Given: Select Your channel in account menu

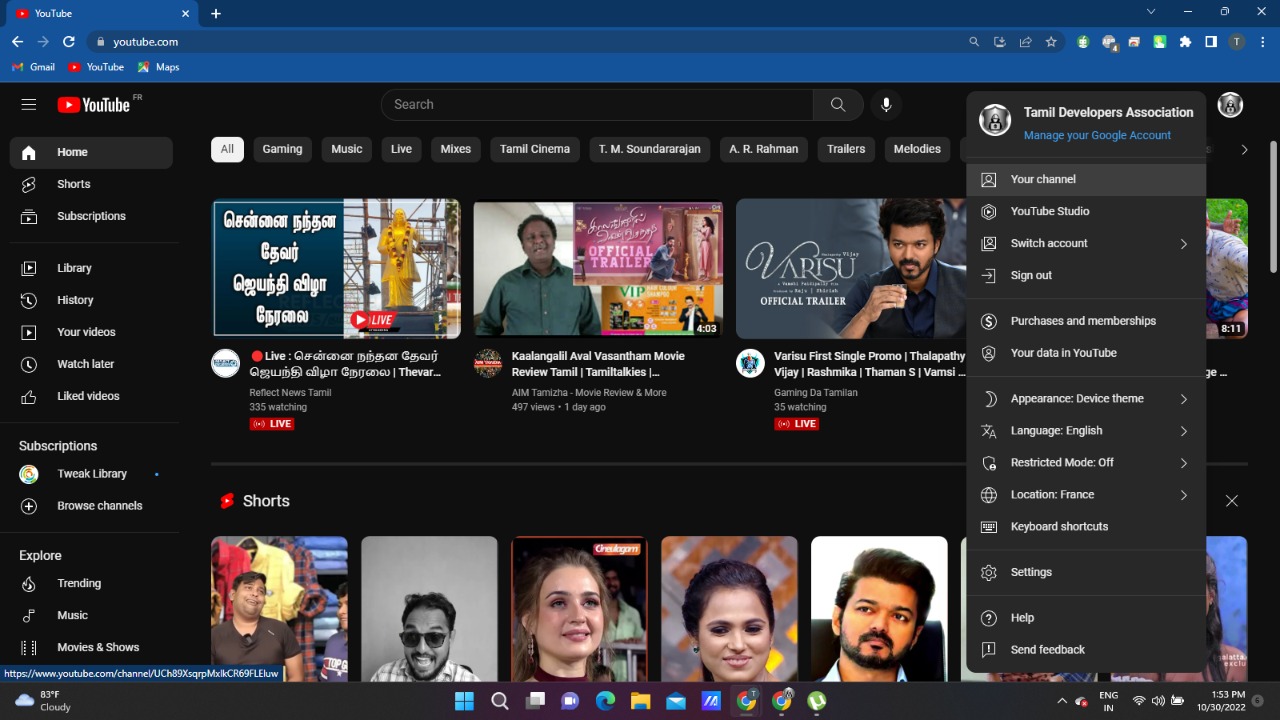Looking at the screenshot, I should 1086,179.
